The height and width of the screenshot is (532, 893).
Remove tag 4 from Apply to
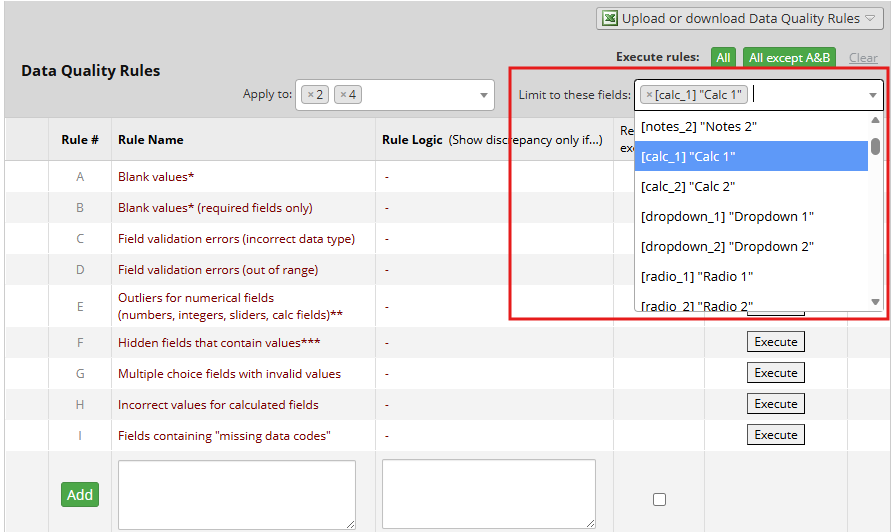343,95
